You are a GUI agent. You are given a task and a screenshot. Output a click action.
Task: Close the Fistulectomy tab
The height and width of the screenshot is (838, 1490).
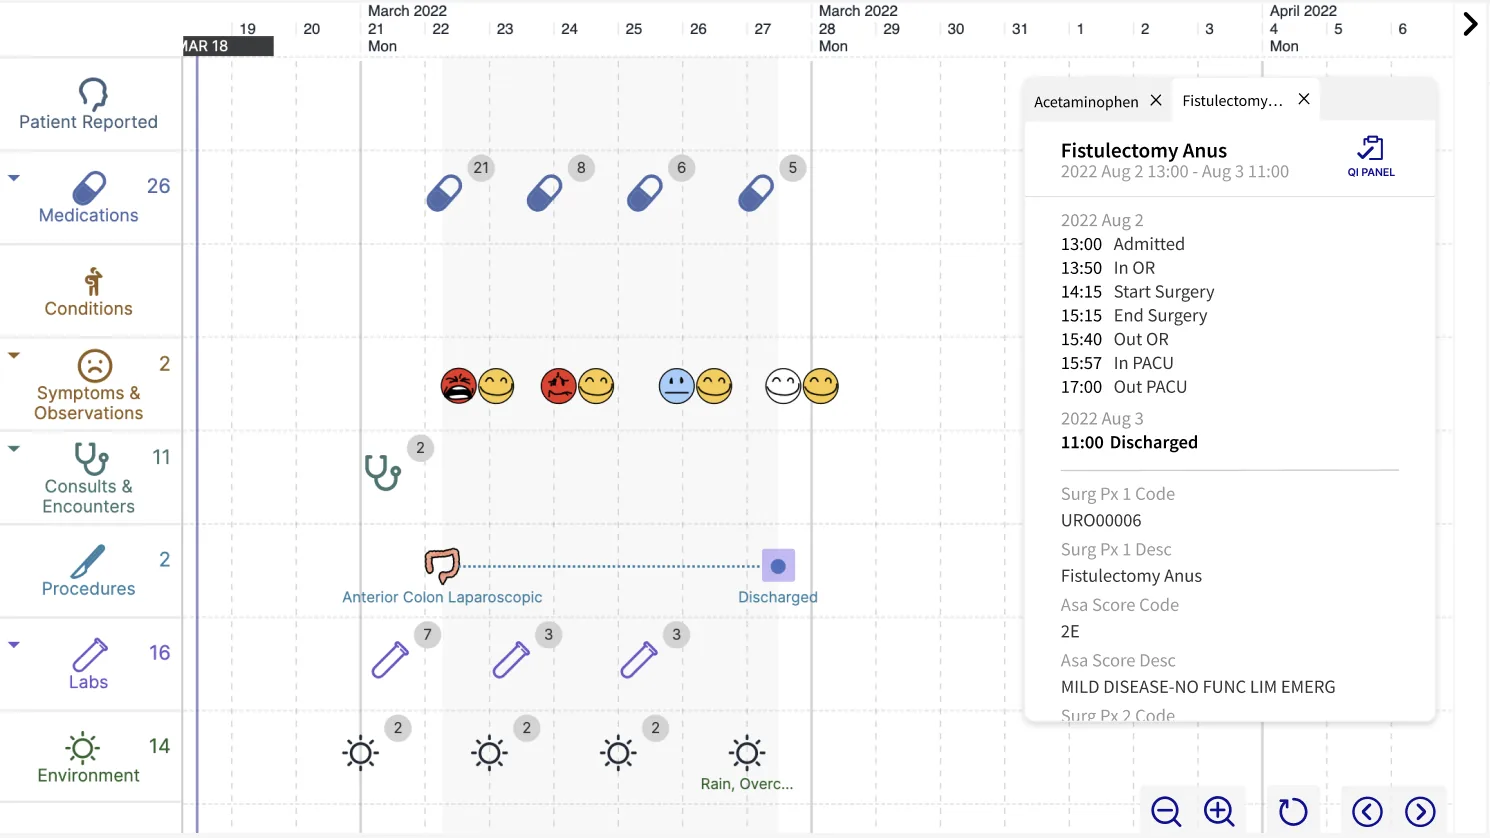[1304, 99]
